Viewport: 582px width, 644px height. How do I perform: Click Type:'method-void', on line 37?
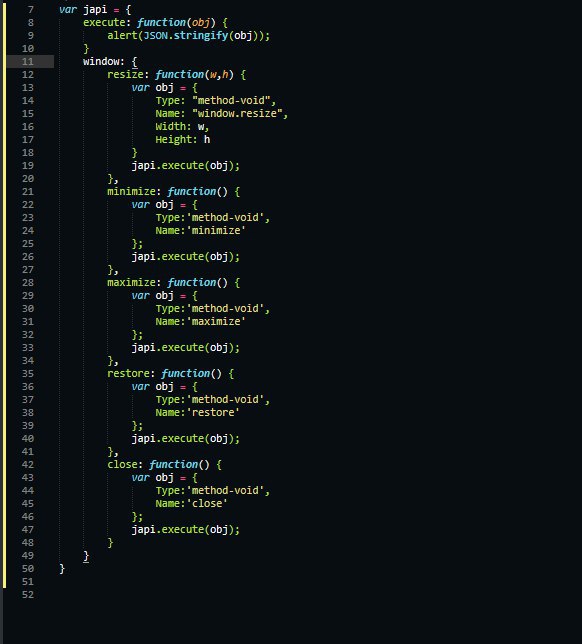(213, 400)
